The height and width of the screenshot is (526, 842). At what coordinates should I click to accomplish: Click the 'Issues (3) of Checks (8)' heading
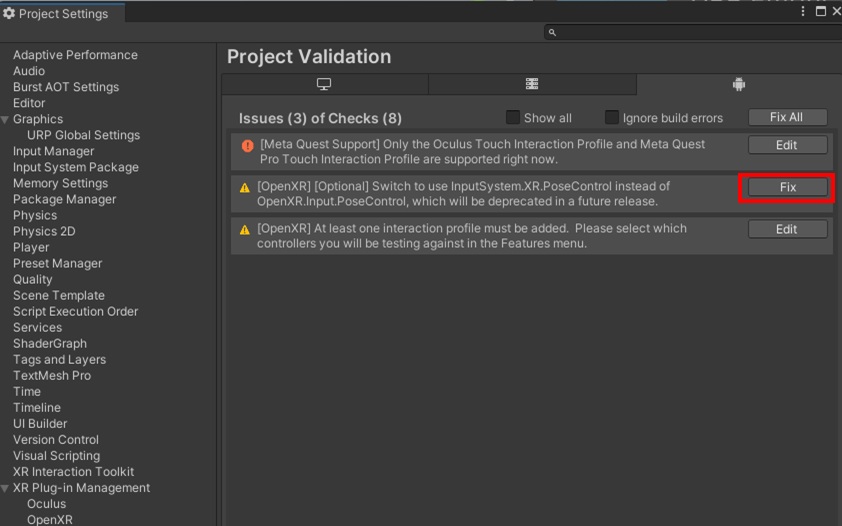pos(321,119)
